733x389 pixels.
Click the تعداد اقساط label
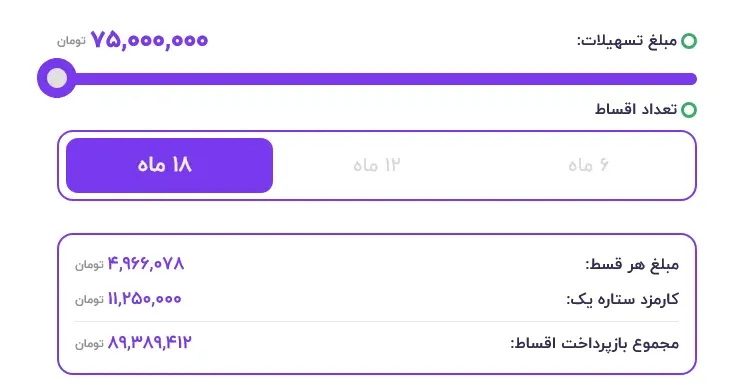(x=636, y=109)
